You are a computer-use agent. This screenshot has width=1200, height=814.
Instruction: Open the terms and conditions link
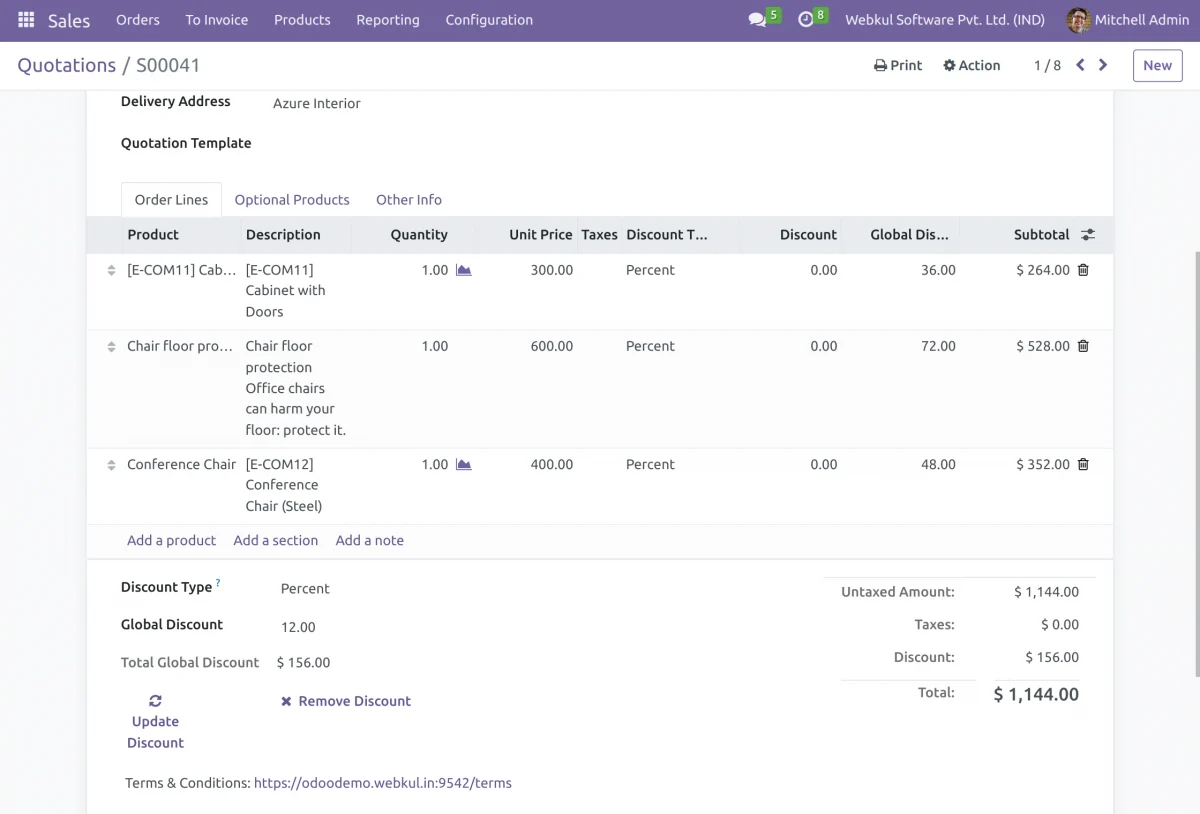382,783
